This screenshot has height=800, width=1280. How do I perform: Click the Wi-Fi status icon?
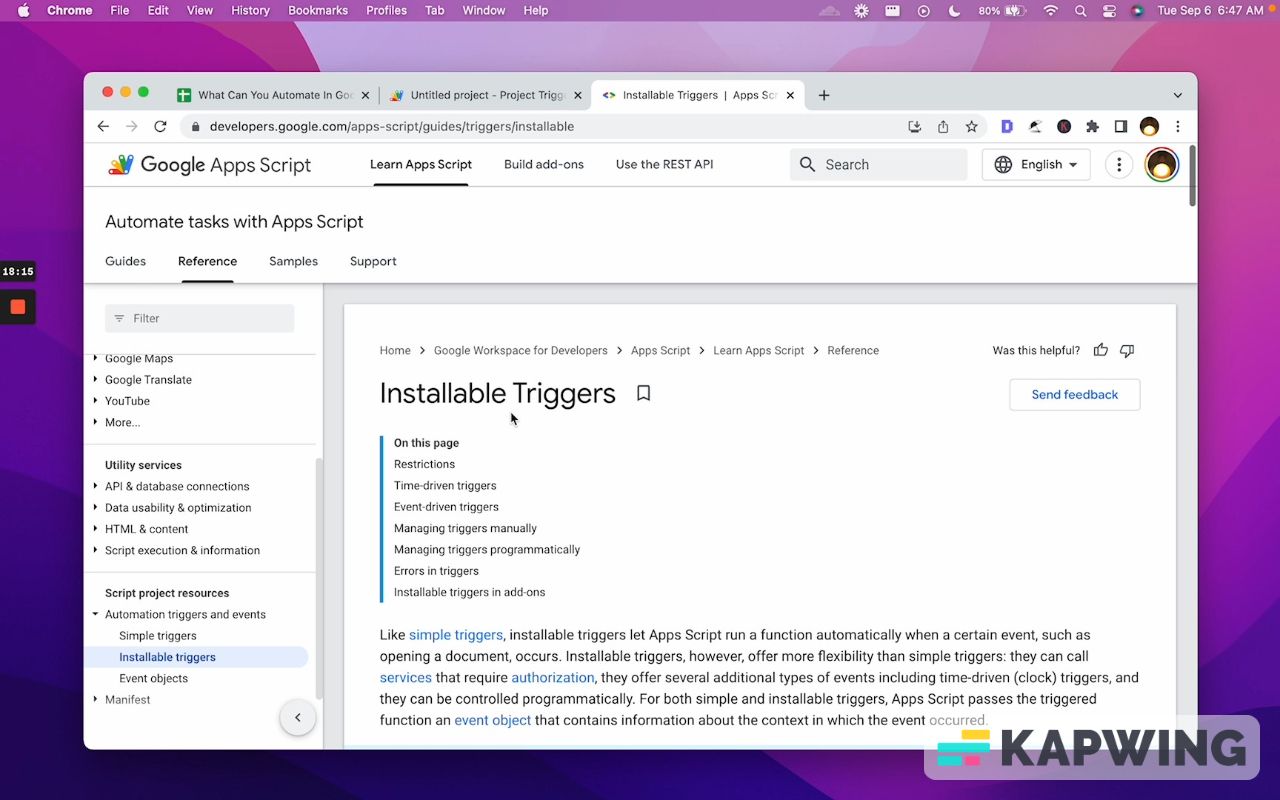coord(1050,10)
